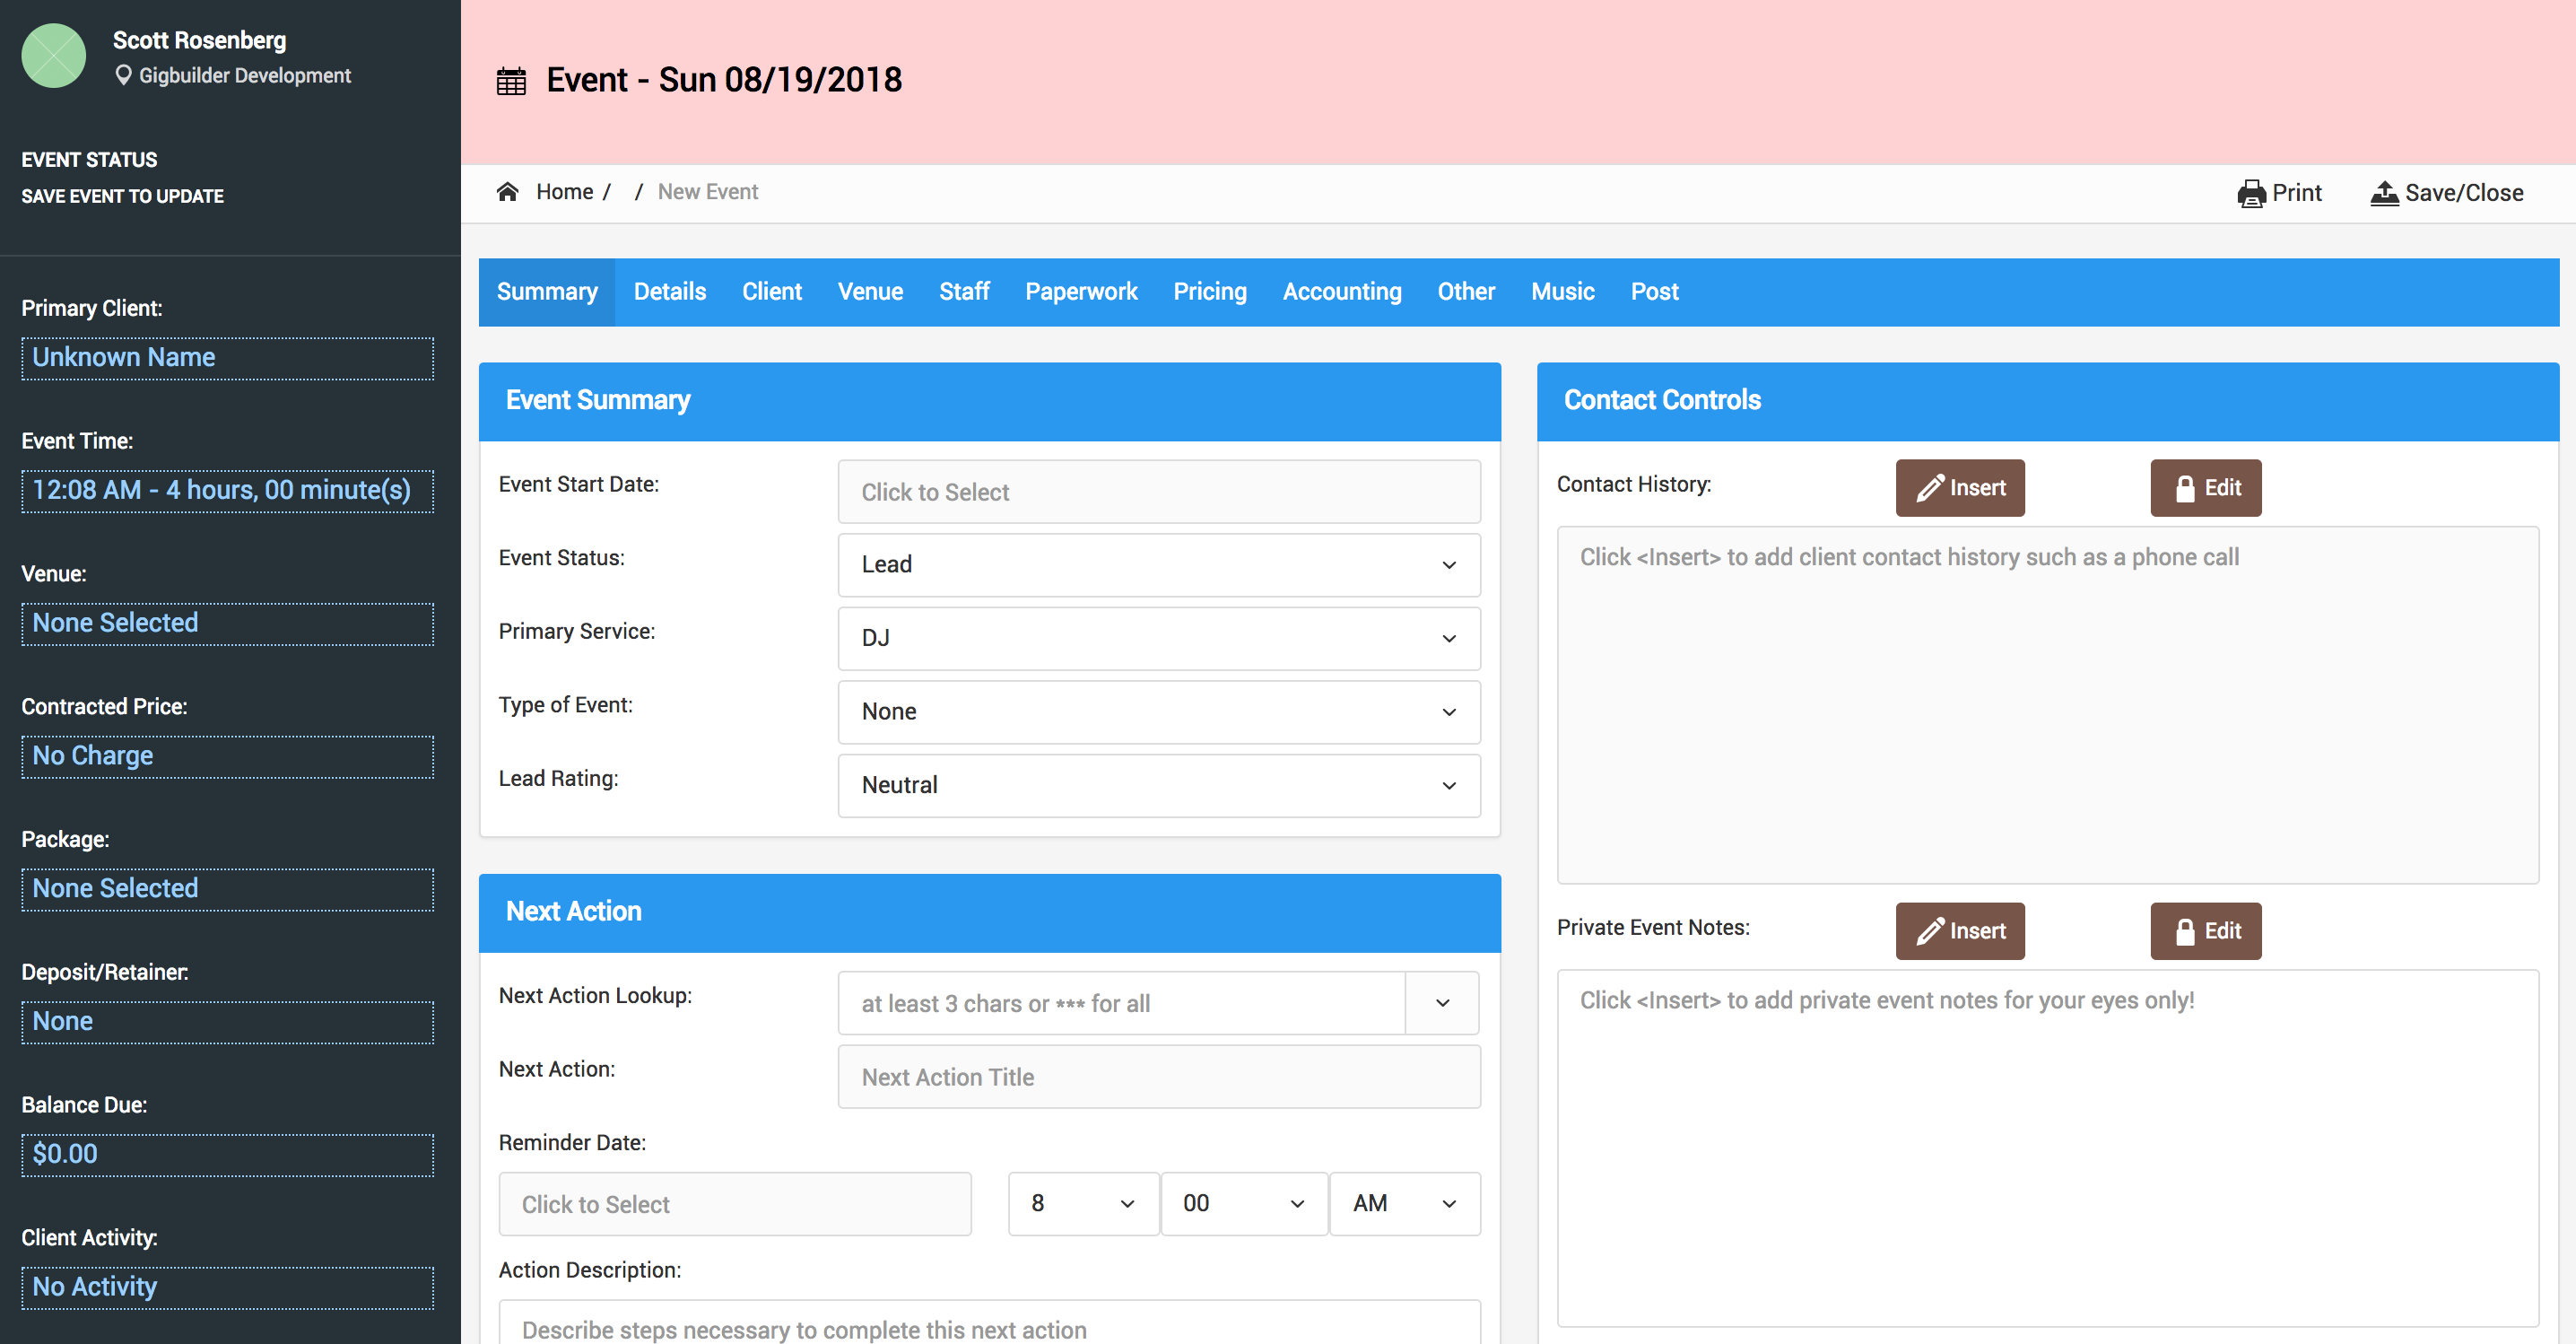The width and height of the screenshot is (2576, 1344).
Task: Open the Paperwork tab
Action: 1080,292
